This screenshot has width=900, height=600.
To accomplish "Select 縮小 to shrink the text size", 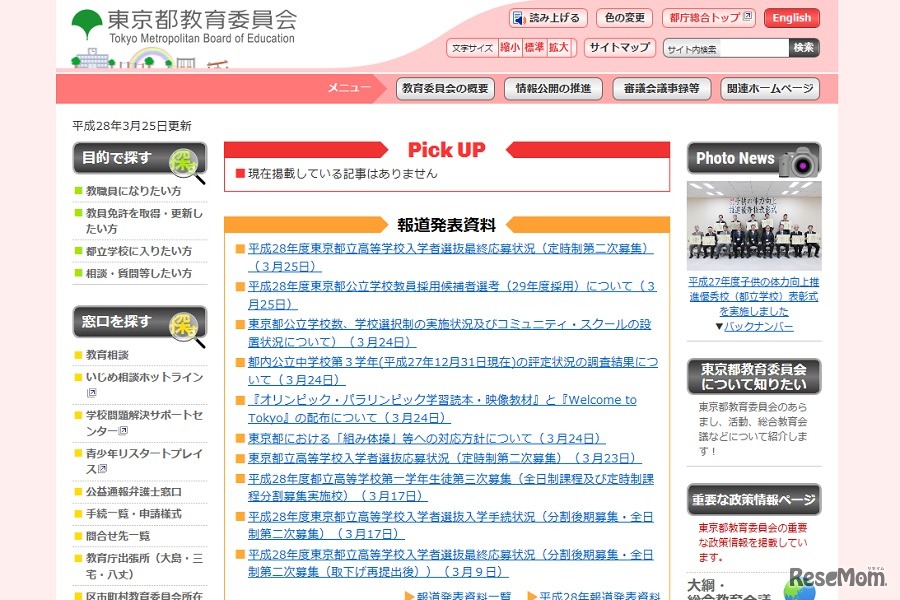I will coord(509,46).
